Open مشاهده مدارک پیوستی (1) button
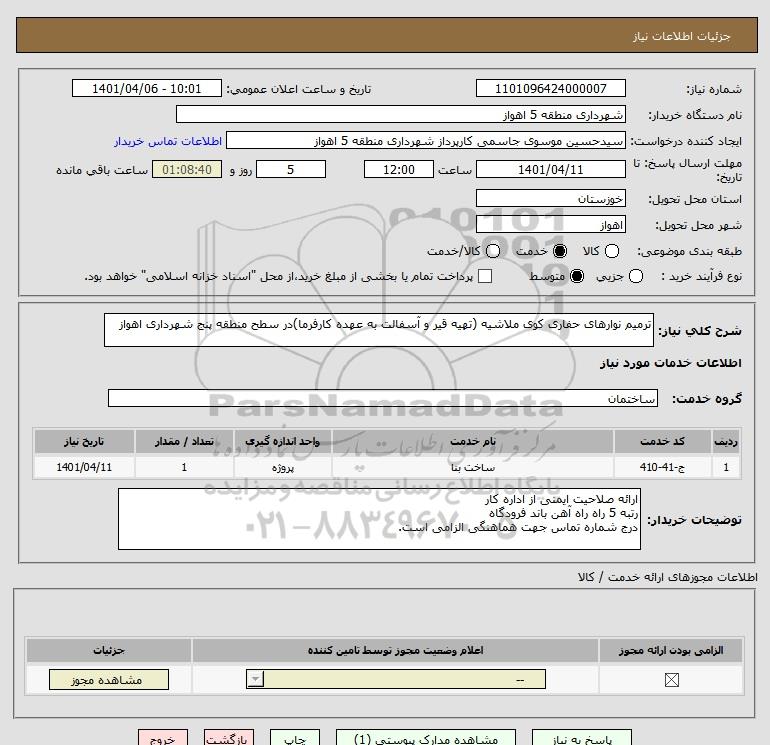770x745 pixels. coord(426,739)
